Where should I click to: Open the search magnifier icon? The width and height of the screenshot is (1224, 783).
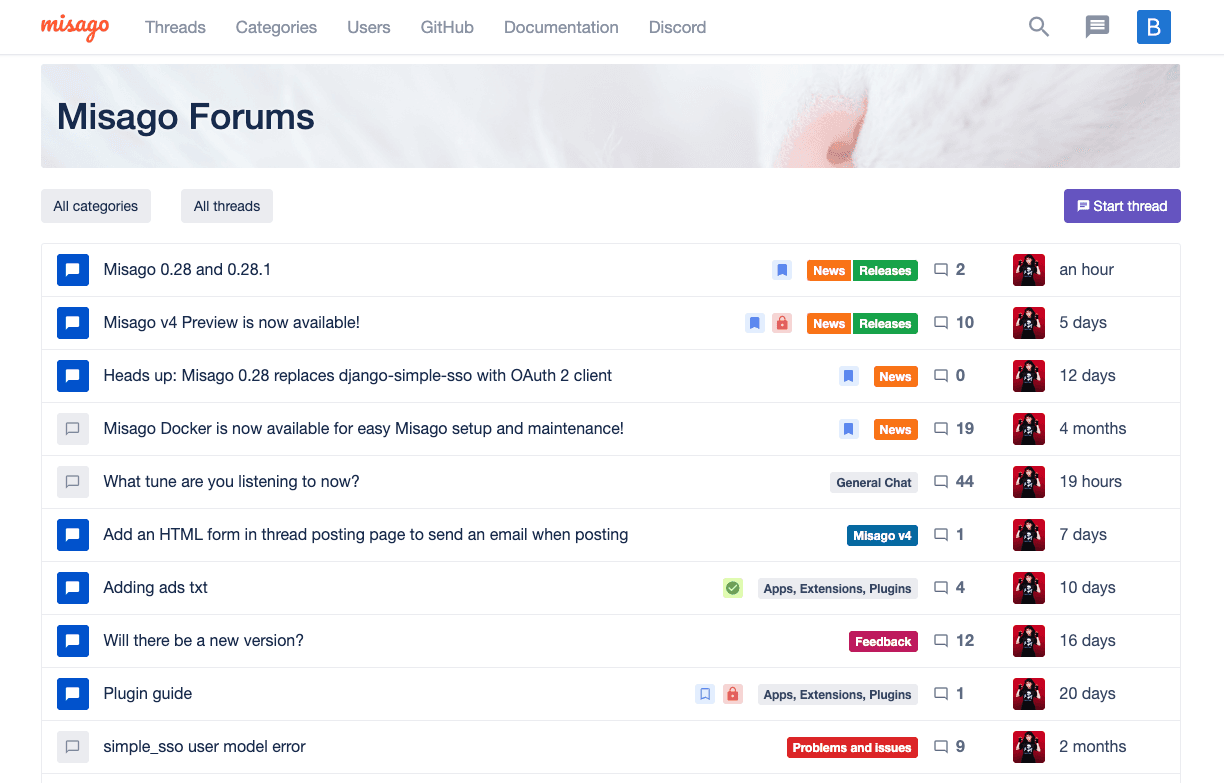1039,27
